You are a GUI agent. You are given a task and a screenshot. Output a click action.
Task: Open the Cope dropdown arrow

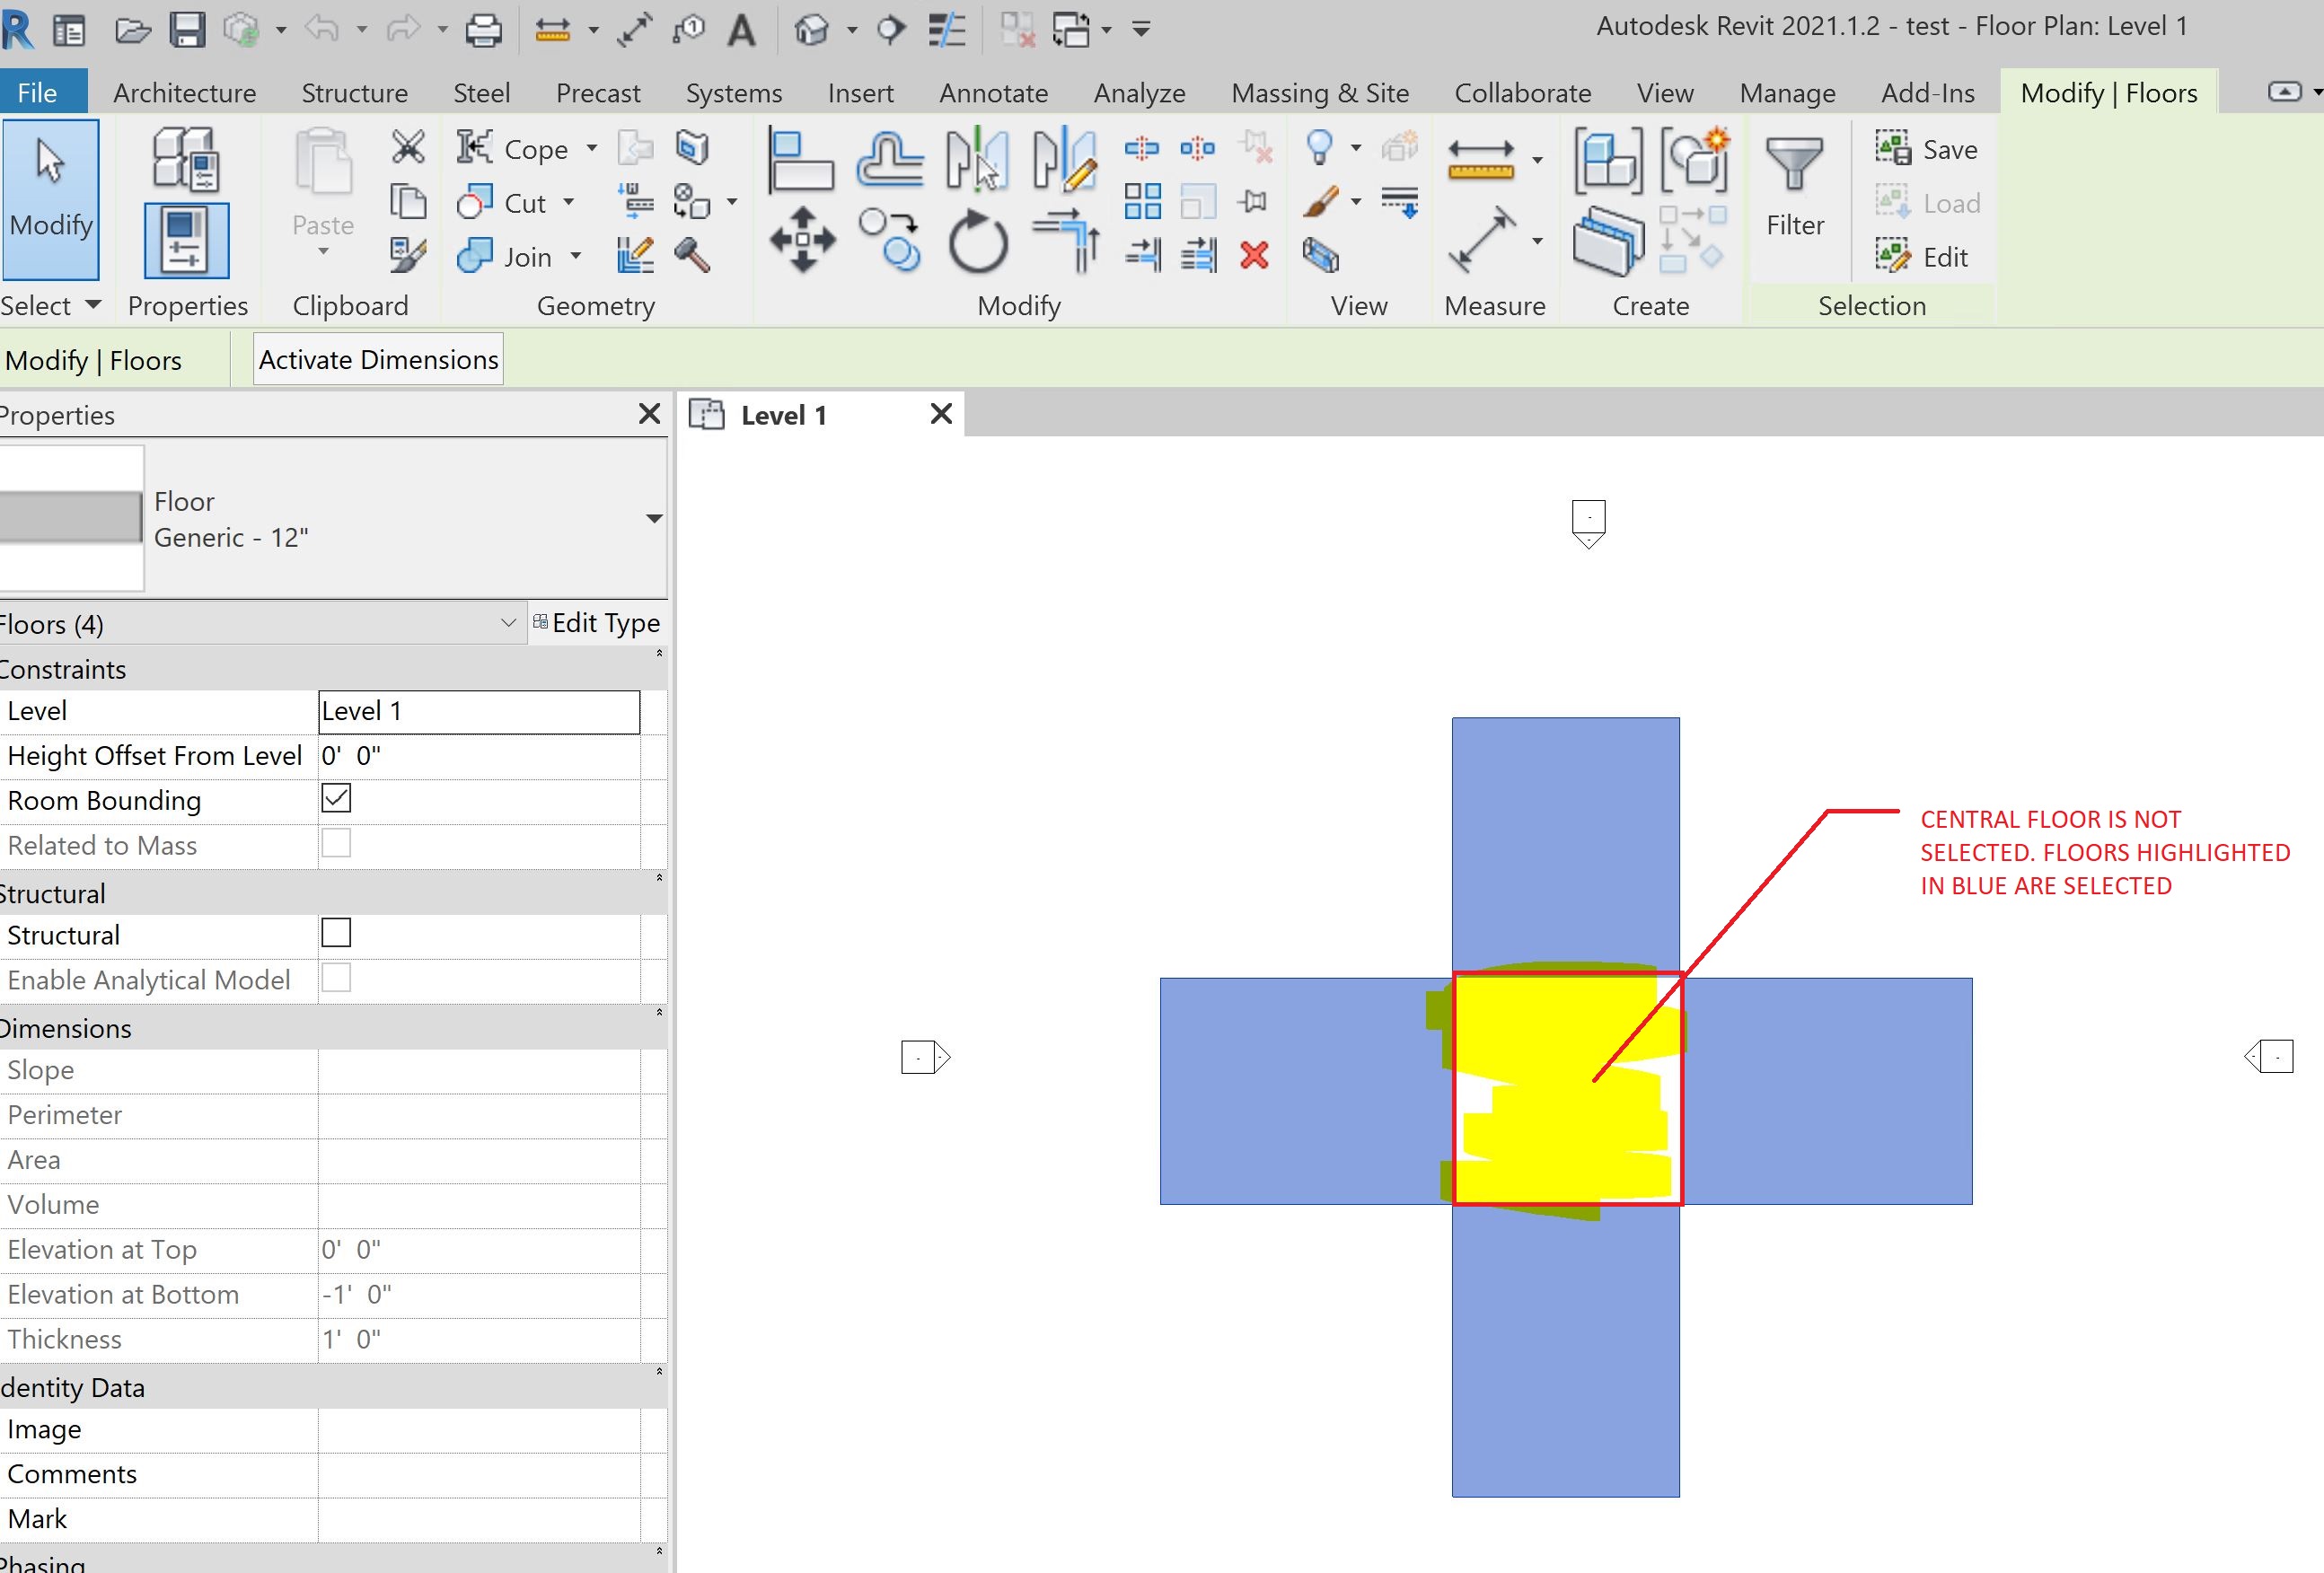(x=592, y=148)
